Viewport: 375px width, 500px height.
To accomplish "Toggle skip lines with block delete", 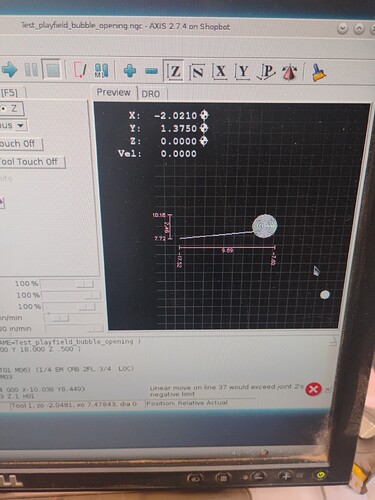I will 80,70.
